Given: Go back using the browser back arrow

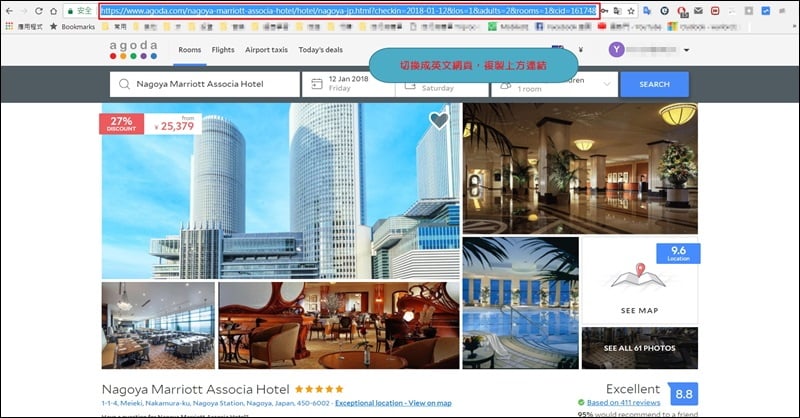Looking at the screenshot, I should tap(9, 11).
